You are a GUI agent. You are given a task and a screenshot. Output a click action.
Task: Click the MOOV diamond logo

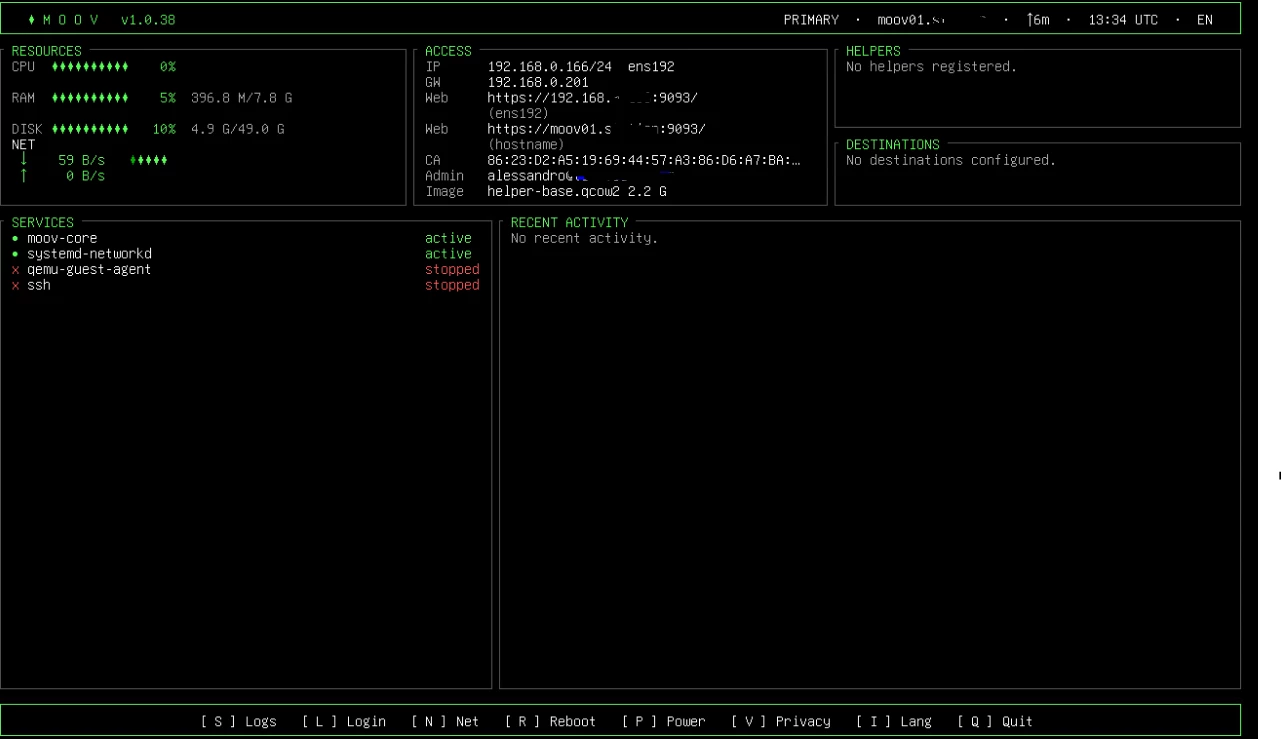point(32,20)
